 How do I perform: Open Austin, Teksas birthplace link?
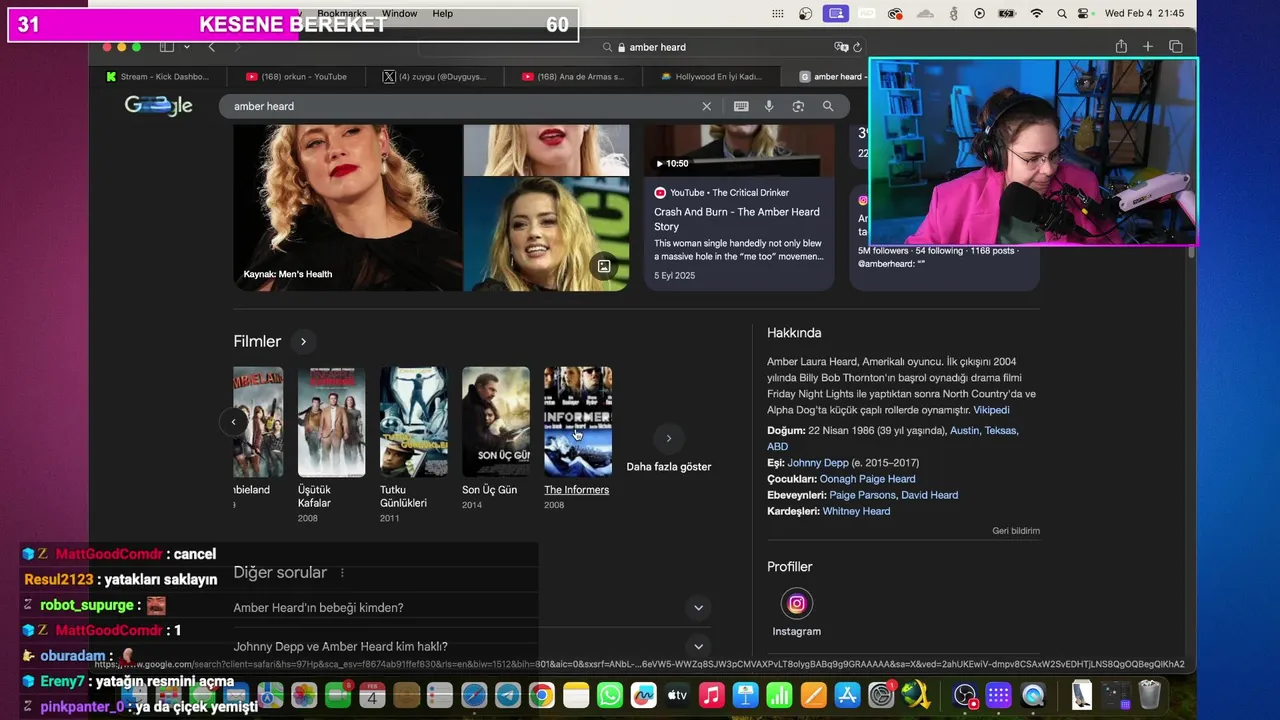(x=984, y=431)
